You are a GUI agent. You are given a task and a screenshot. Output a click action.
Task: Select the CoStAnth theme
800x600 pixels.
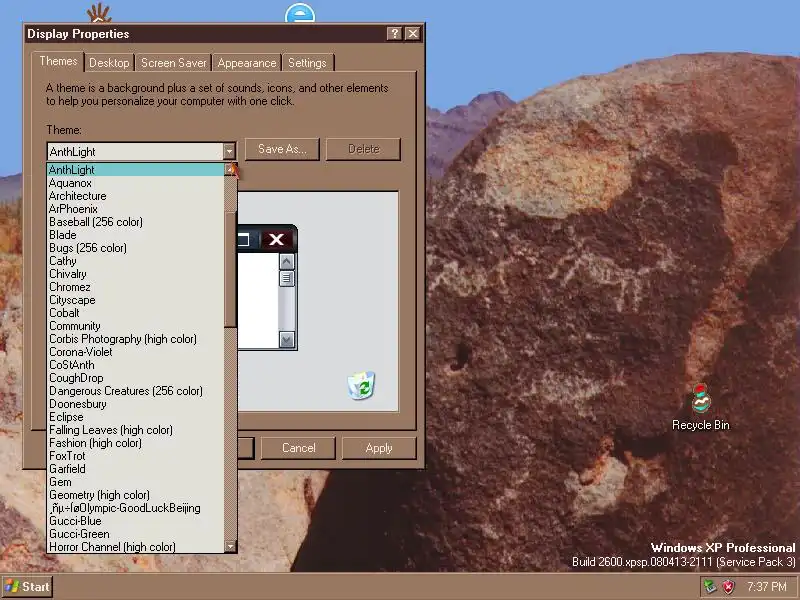pyautogui.click(x=136, y=365)
